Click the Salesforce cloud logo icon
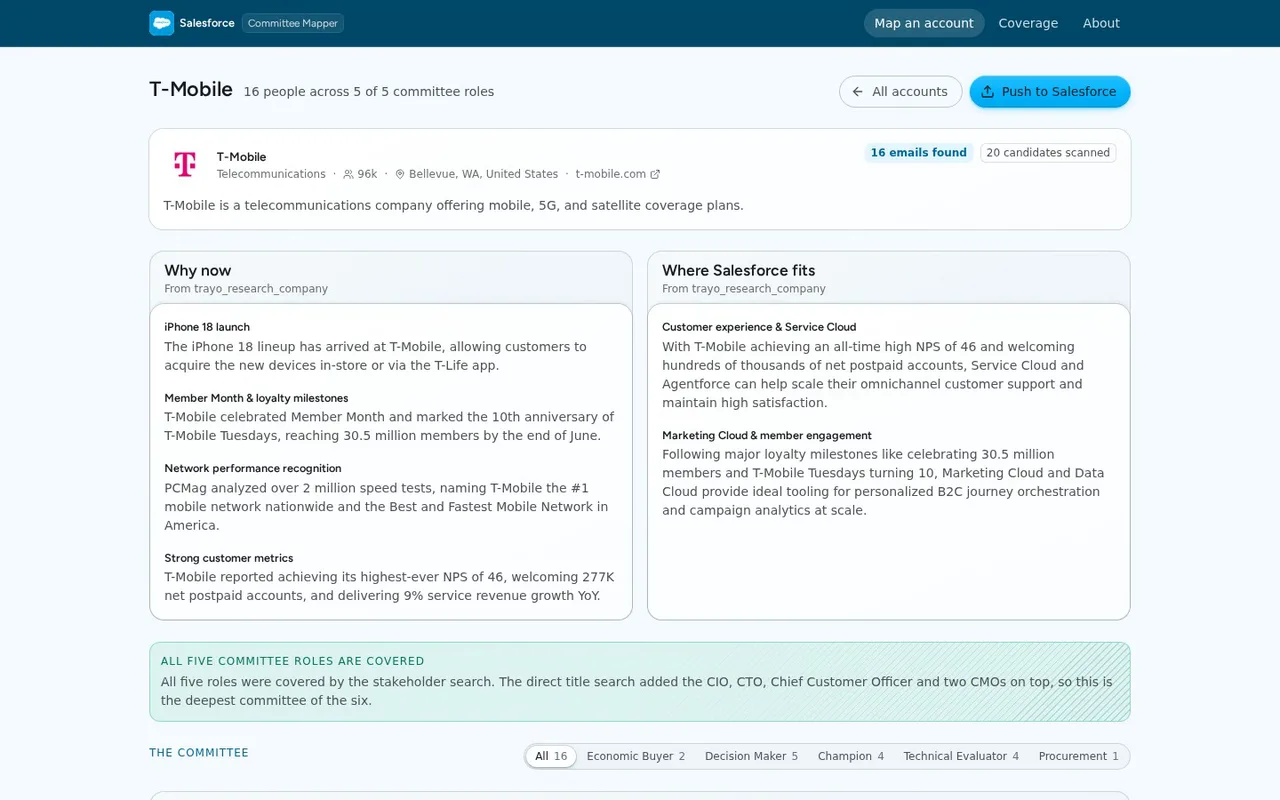The height and width of the screenshot is (800, 1280). 162,23
